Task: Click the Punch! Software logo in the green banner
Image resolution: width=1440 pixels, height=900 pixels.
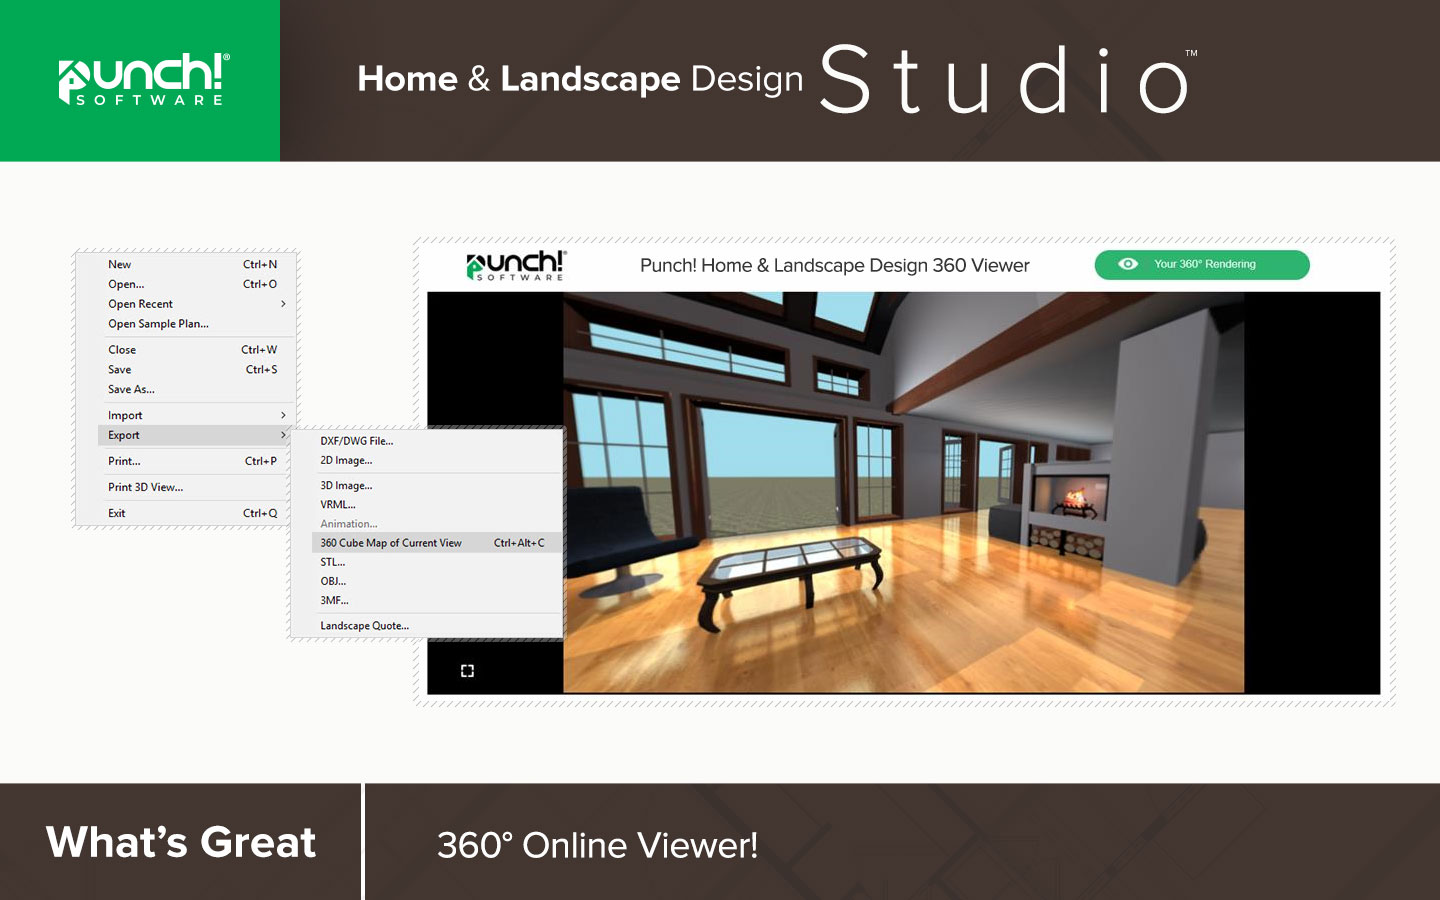Action: point(144,80)
